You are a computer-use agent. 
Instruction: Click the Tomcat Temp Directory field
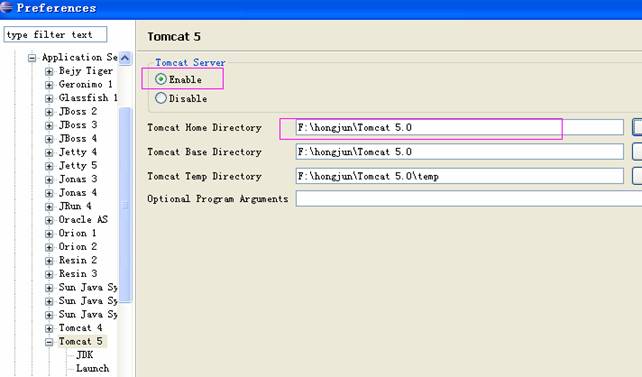pos(459,176)
